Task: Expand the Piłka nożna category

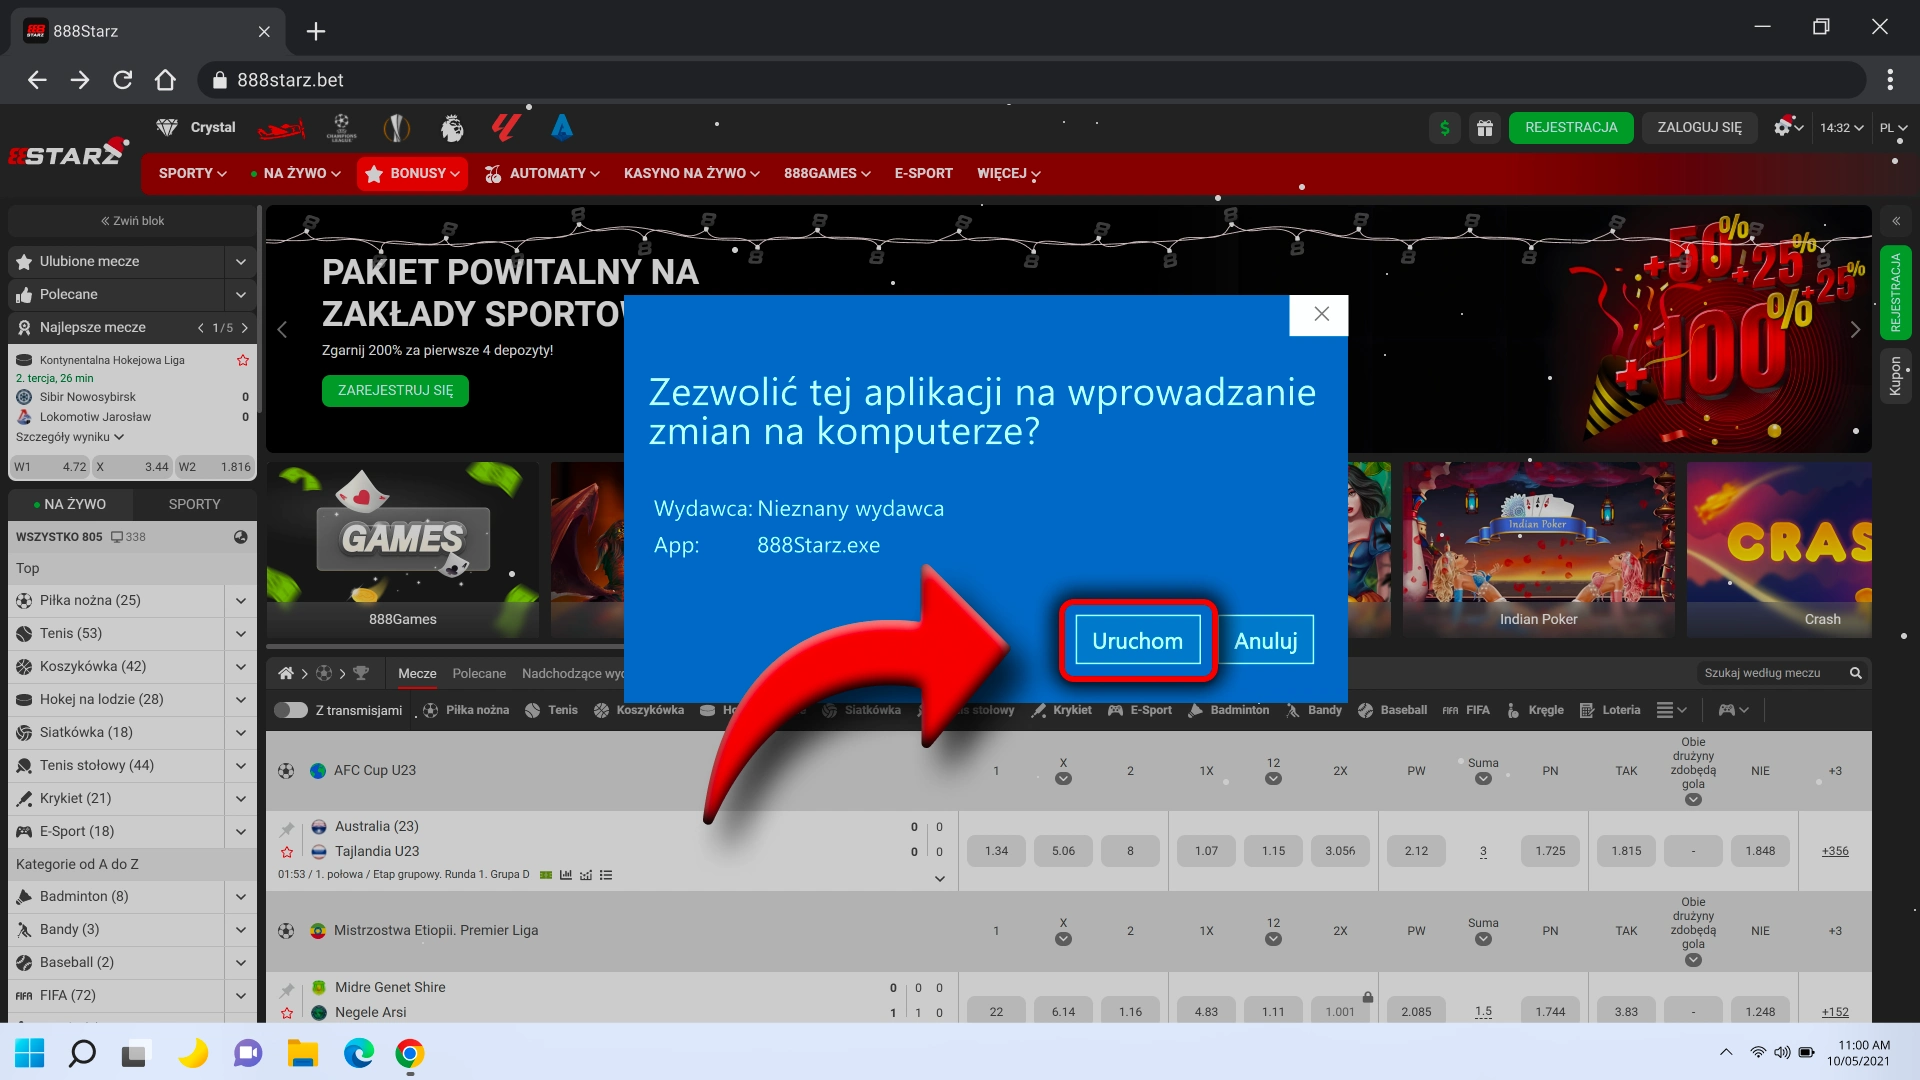Action: (240, 600)
